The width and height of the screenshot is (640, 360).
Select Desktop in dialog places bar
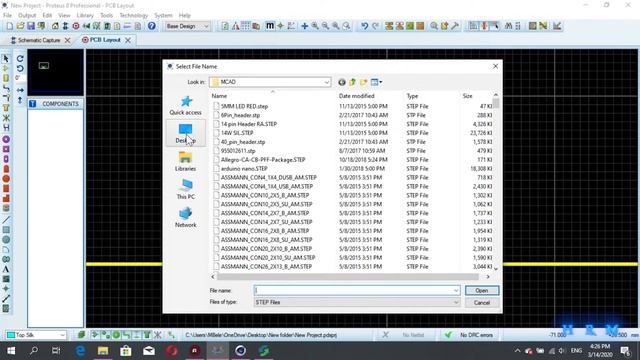click(x=185, y=133)
